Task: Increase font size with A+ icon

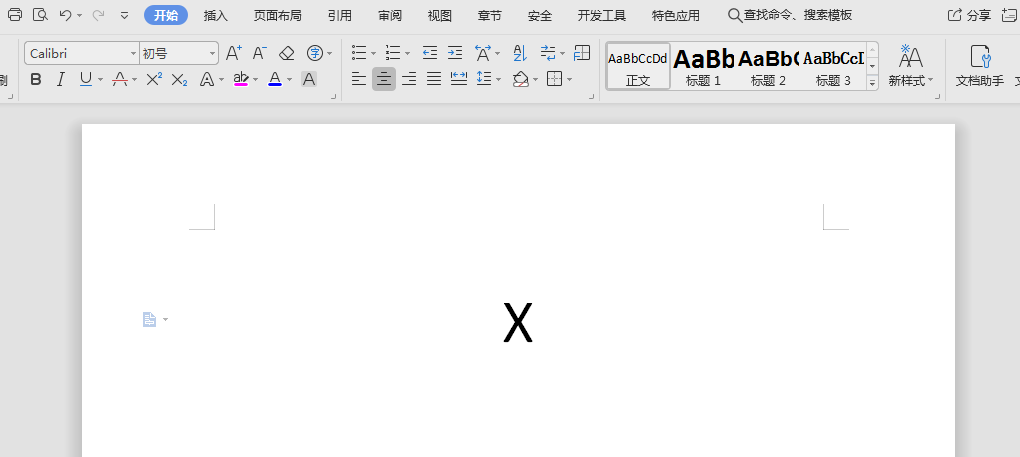Action: (233, 53)
